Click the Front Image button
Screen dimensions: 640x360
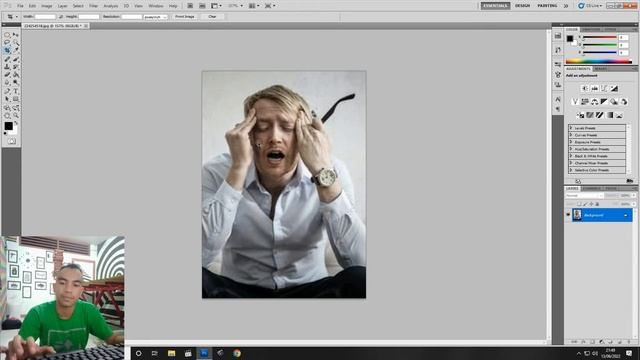point(184,17)
